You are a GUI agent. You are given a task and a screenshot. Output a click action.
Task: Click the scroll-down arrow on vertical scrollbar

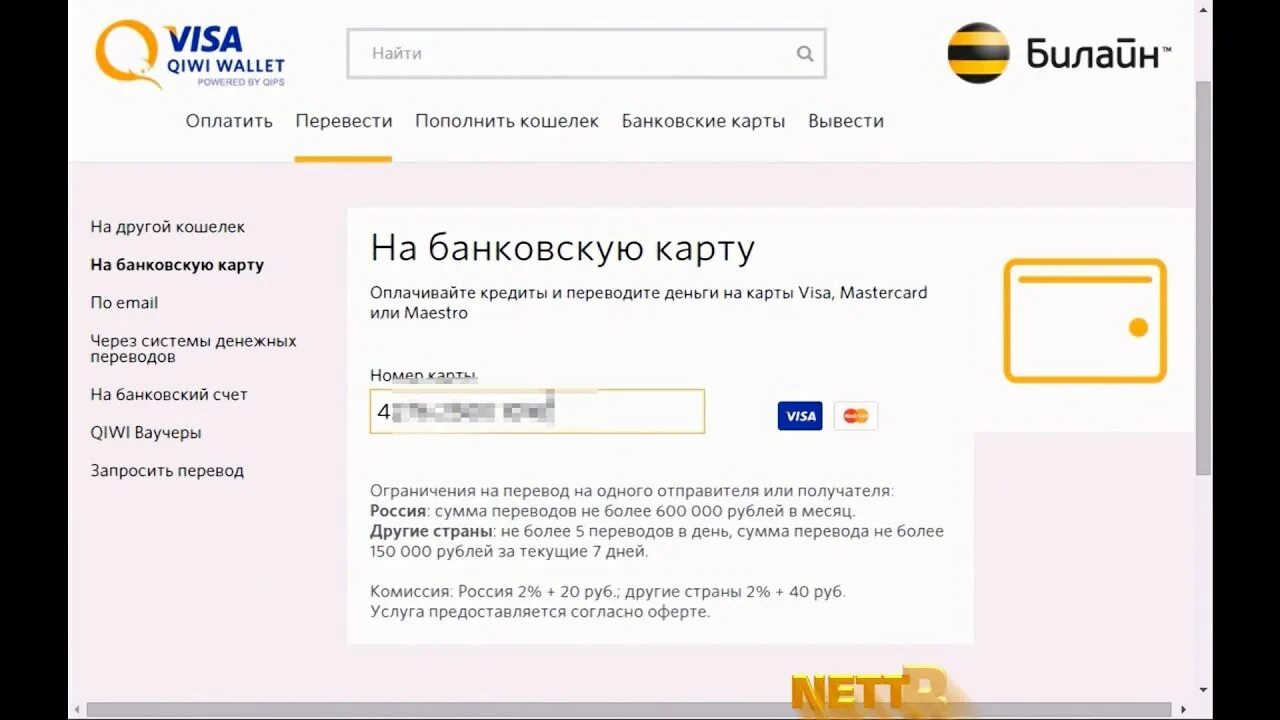[1204, 690]
